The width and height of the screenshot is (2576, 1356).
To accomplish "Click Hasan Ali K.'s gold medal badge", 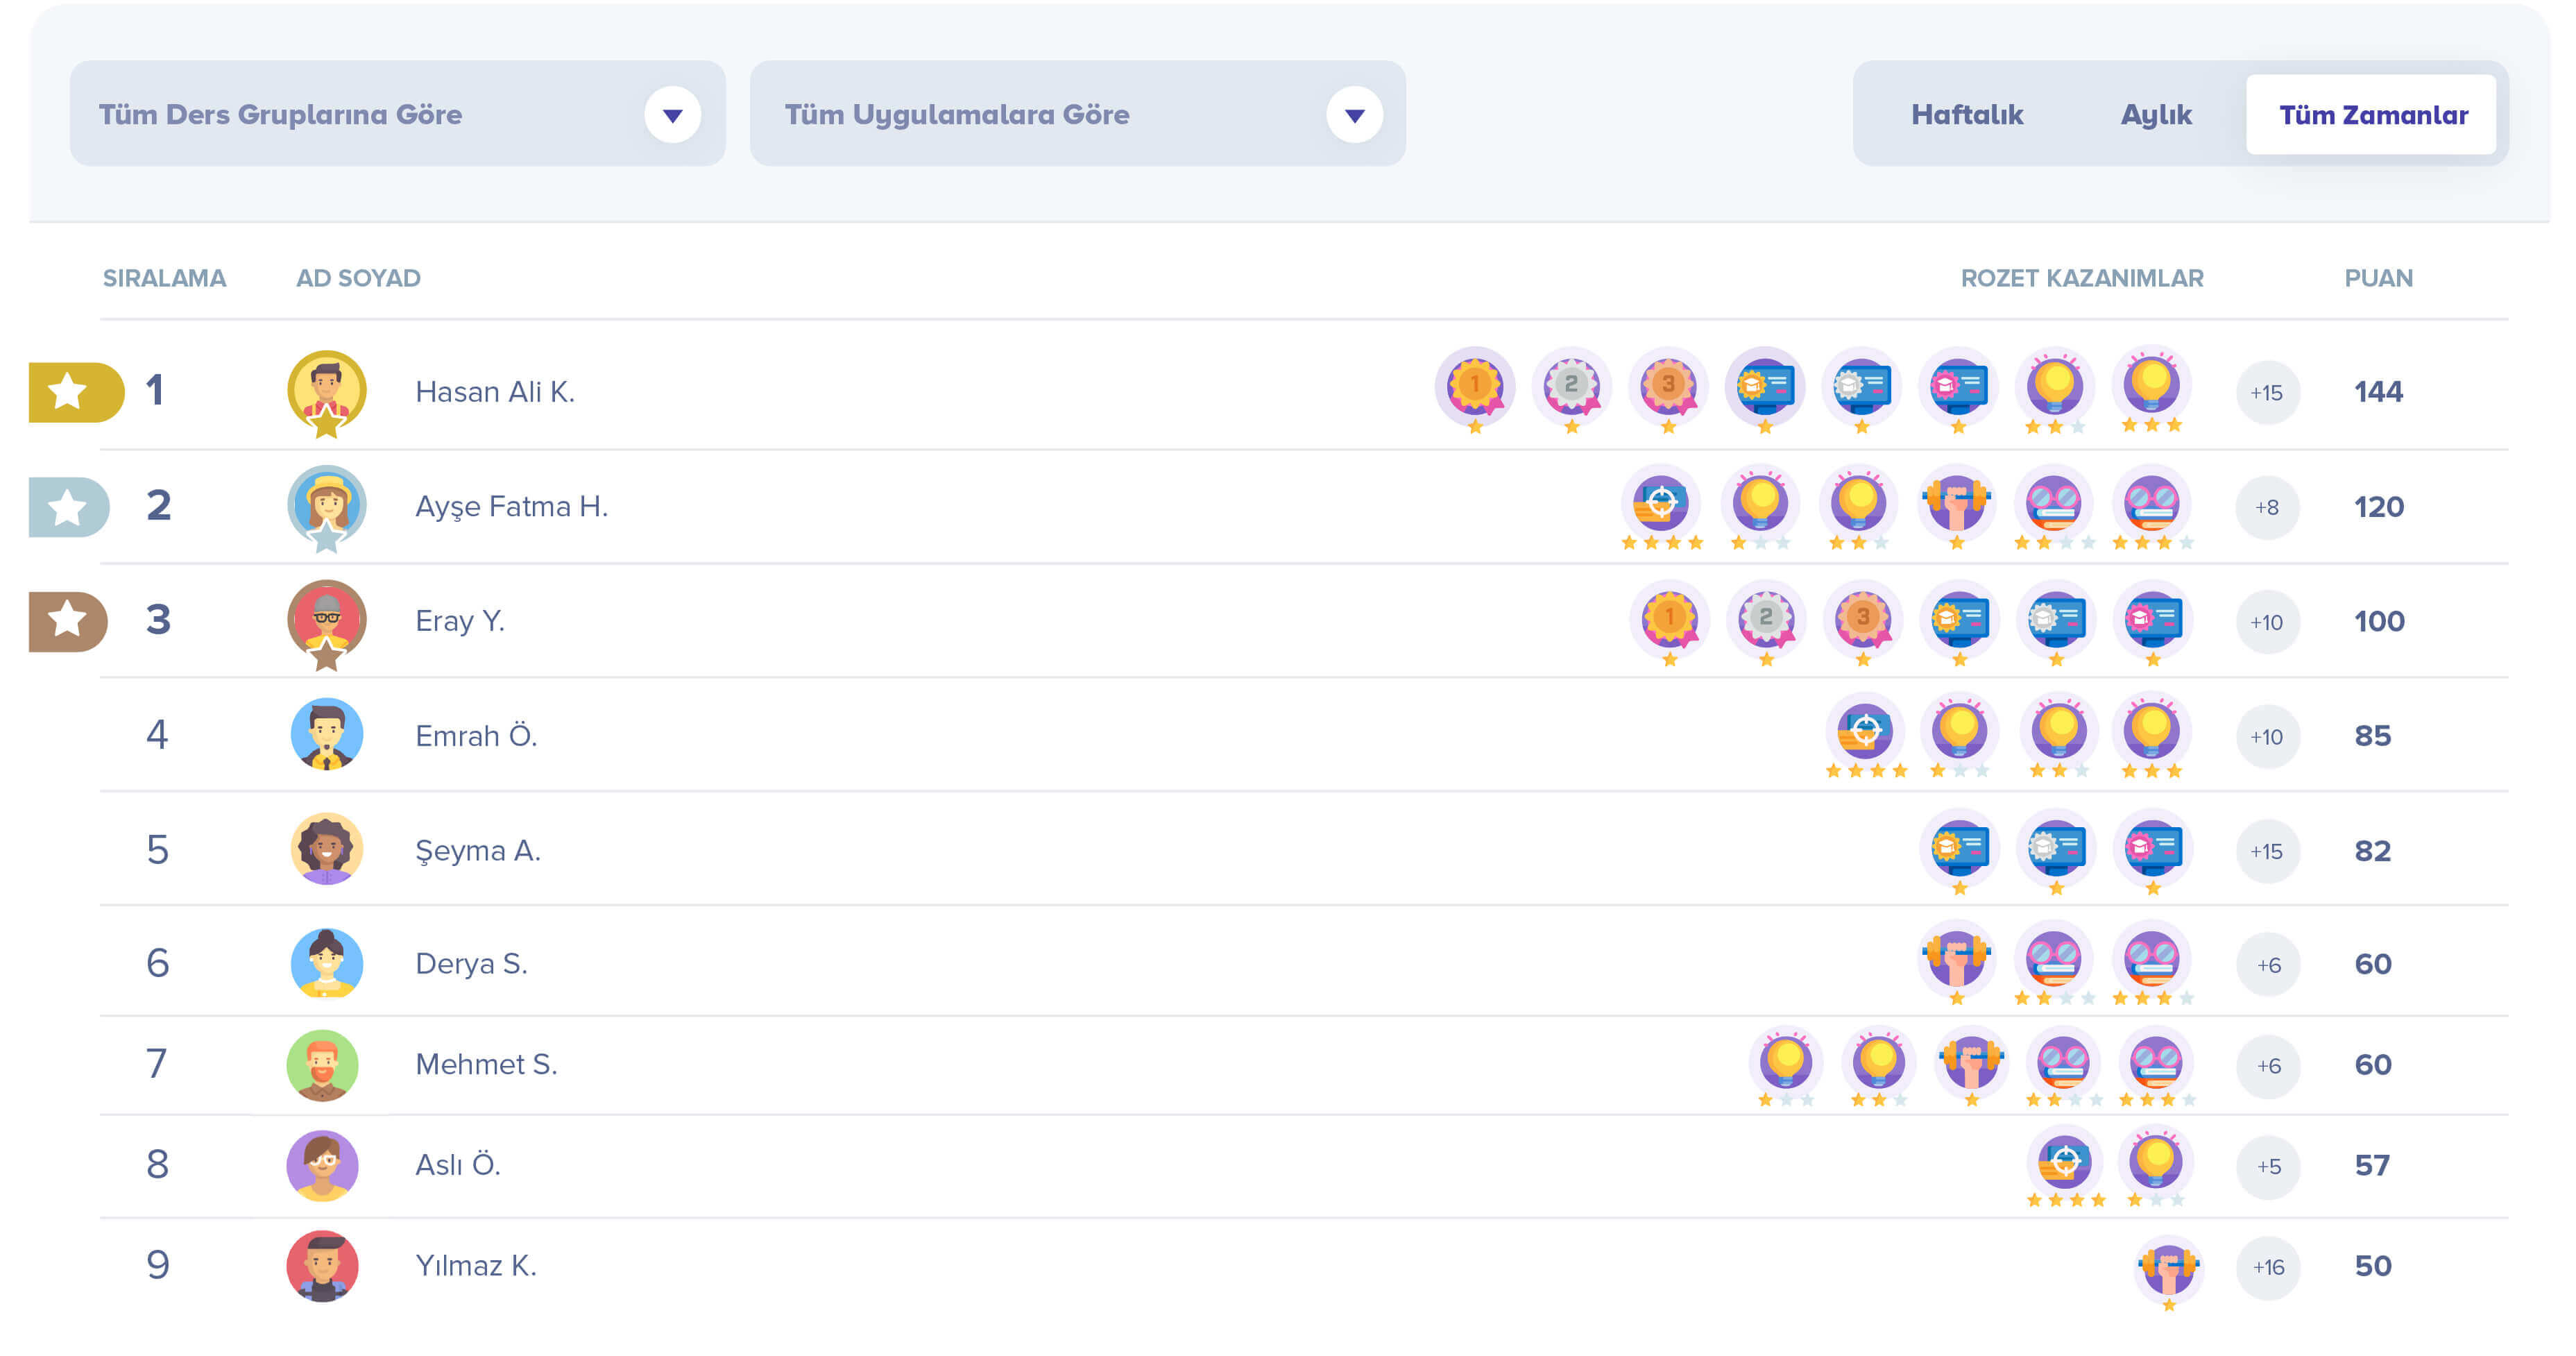I will pos(1474,385).
